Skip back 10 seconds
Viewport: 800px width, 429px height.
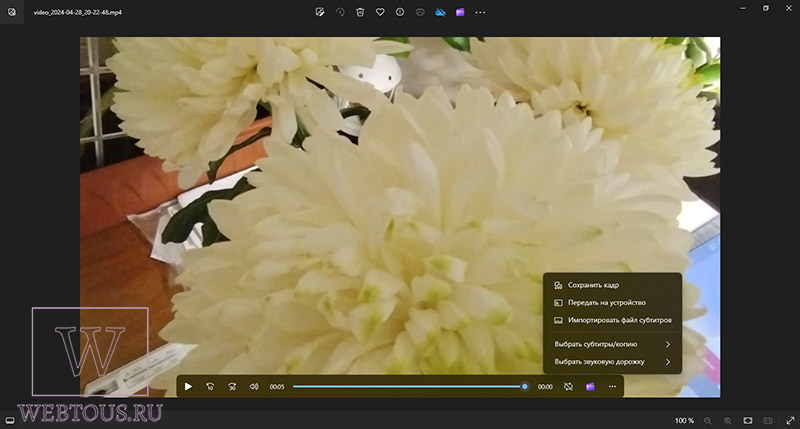point(210,387)
